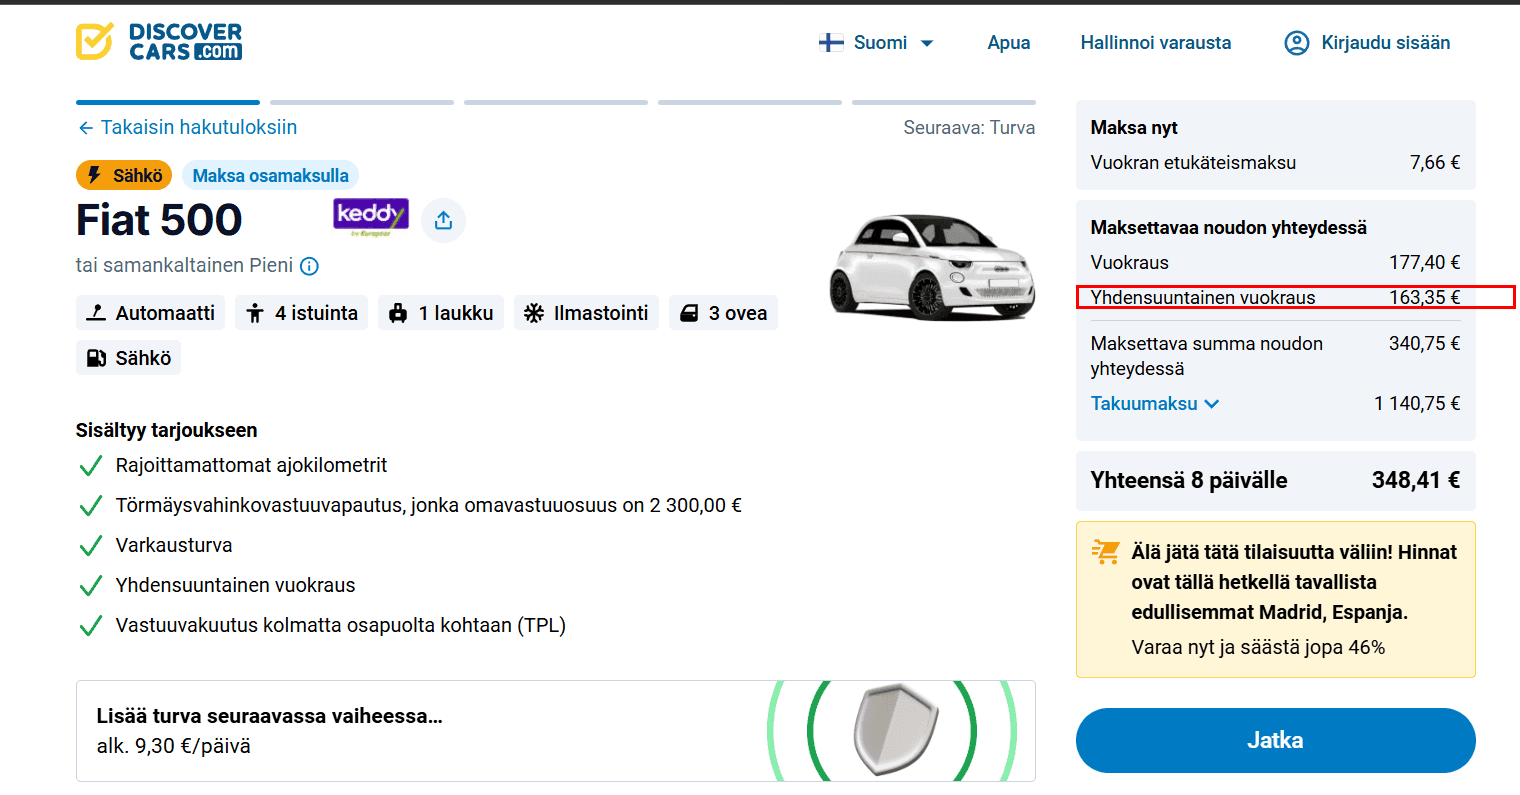The height and width of the screenshot is (795, 1520).
Task: Click the share icon next to Fiat 500
Action: point(443,220)
